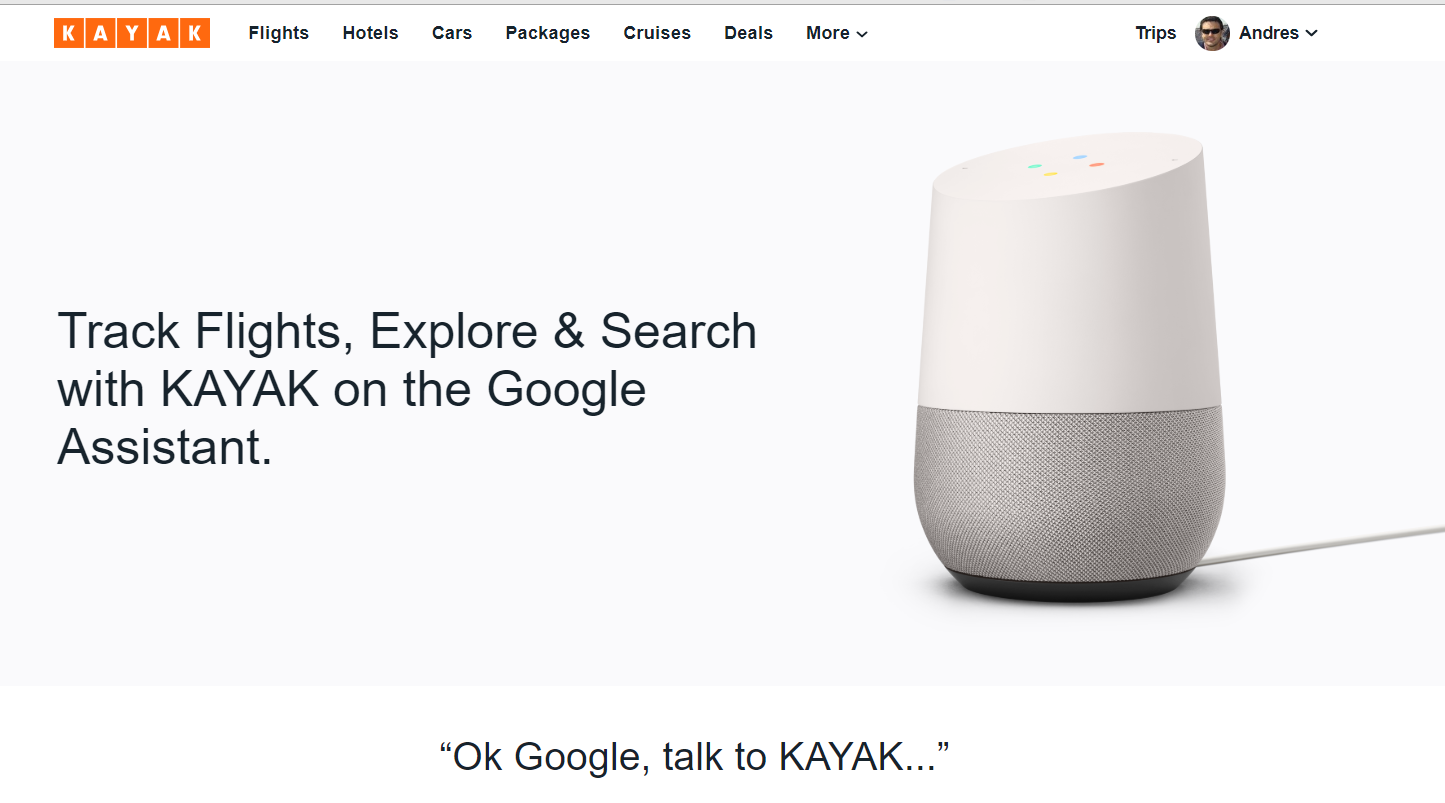Click the chevron arrow beside More
Viewport: 1445px width, 803px height.
point(862,34)
